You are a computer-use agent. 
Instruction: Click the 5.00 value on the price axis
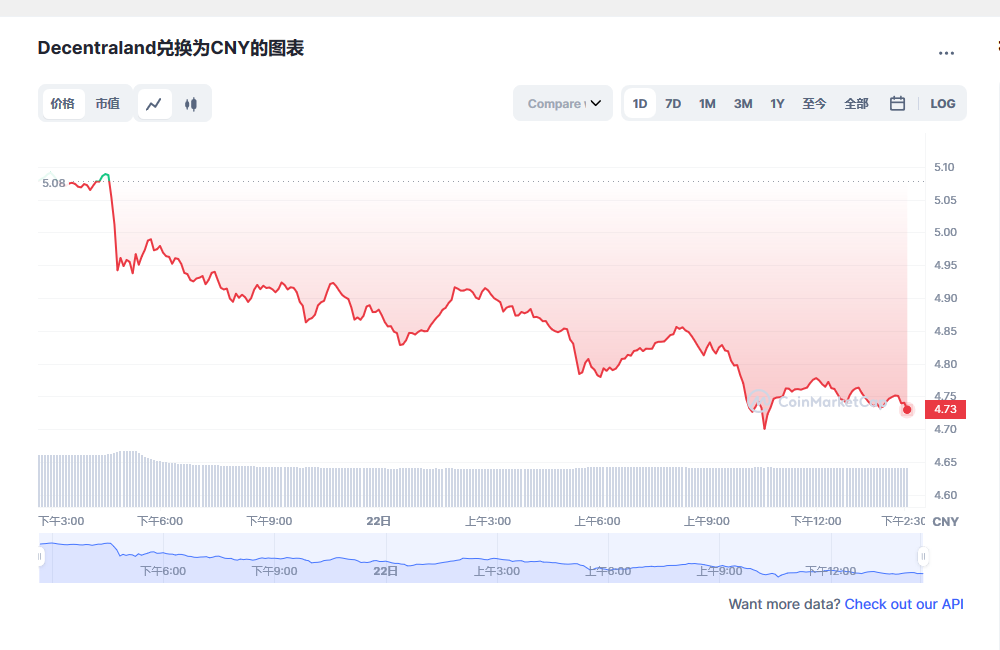click(945, 232)
